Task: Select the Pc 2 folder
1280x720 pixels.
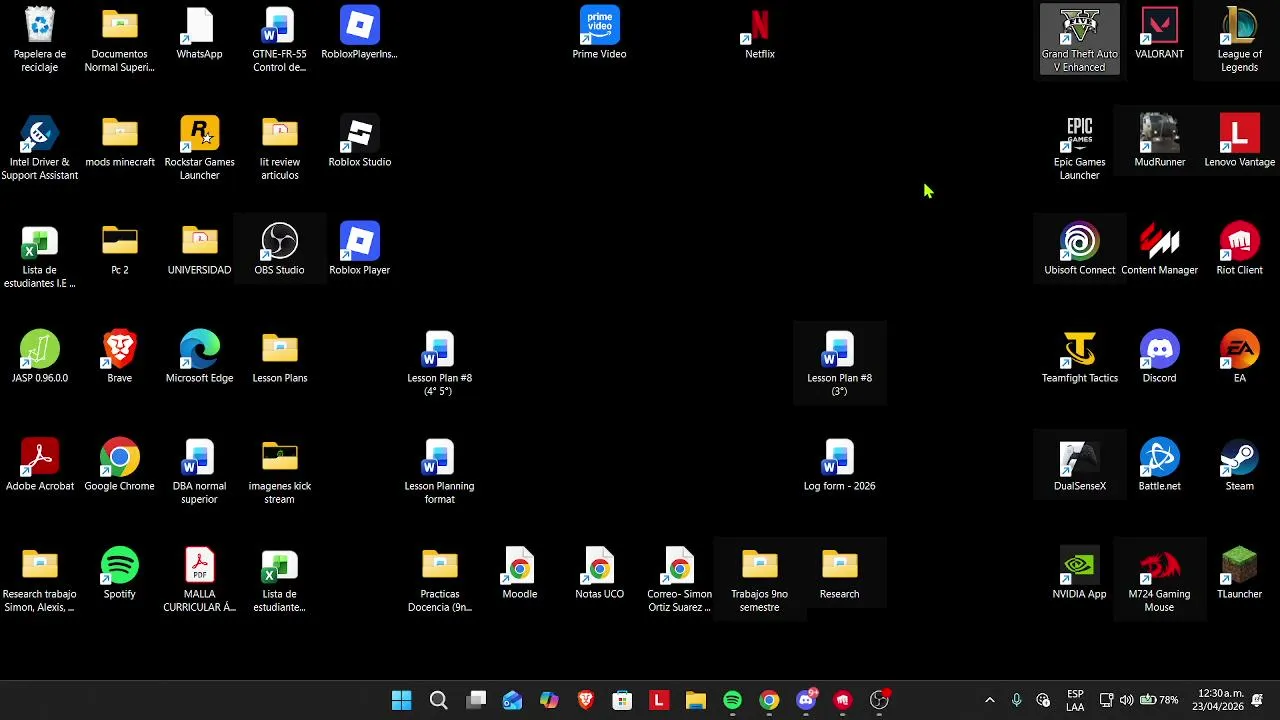Action: tap(120, 250)
